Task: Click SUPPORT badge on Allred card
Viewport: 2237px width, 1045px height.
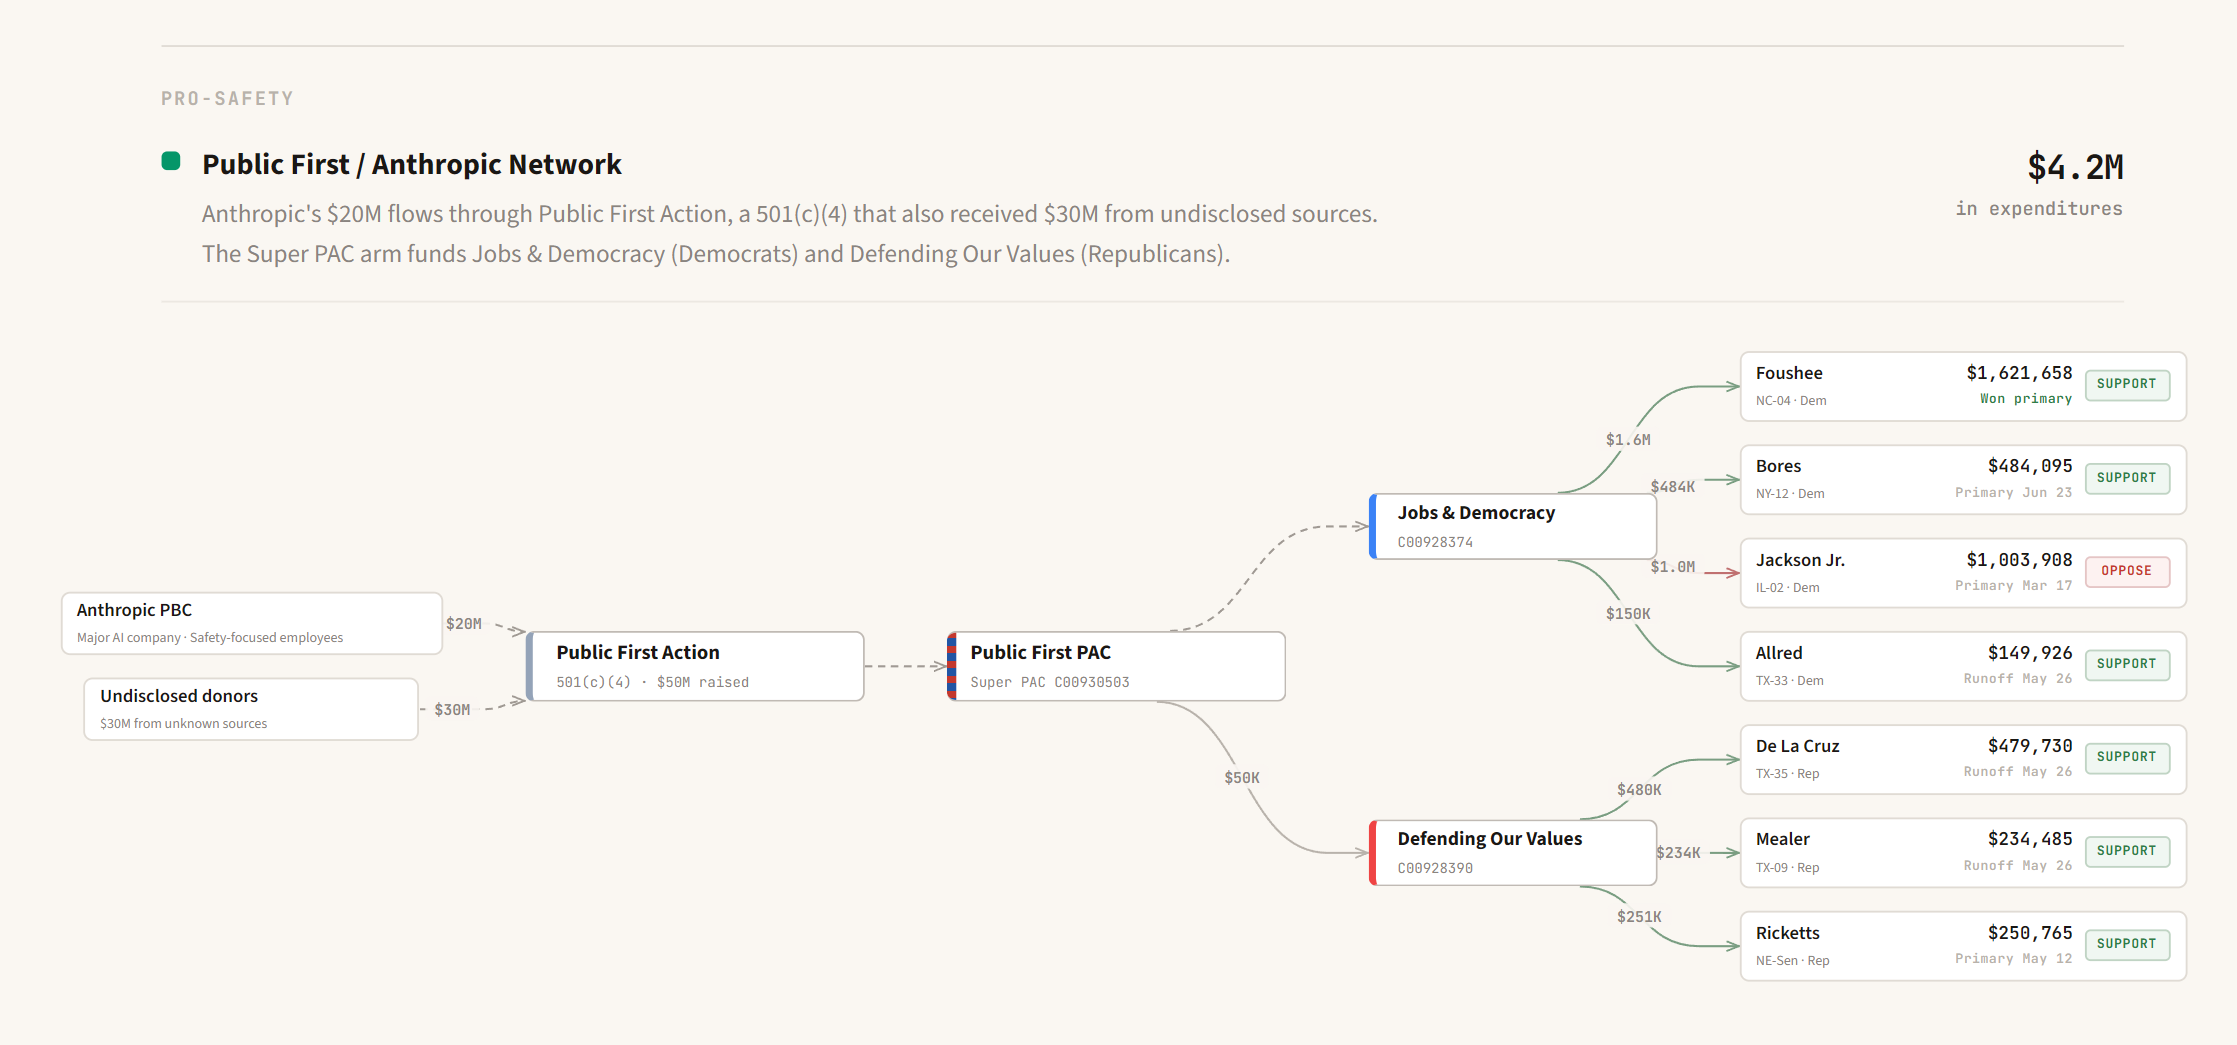Action: (2126, 664)
